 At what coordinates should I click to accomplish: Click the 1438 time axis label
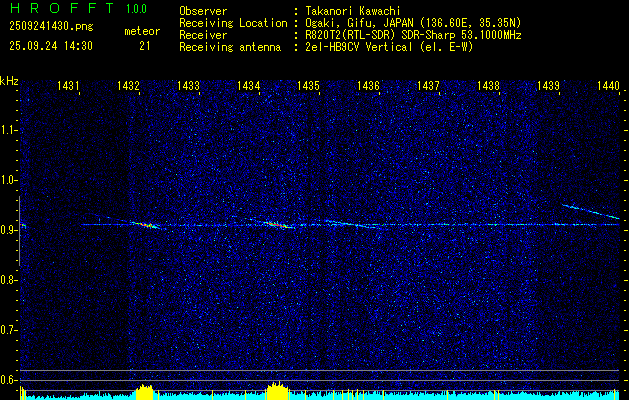pos(488,85)
